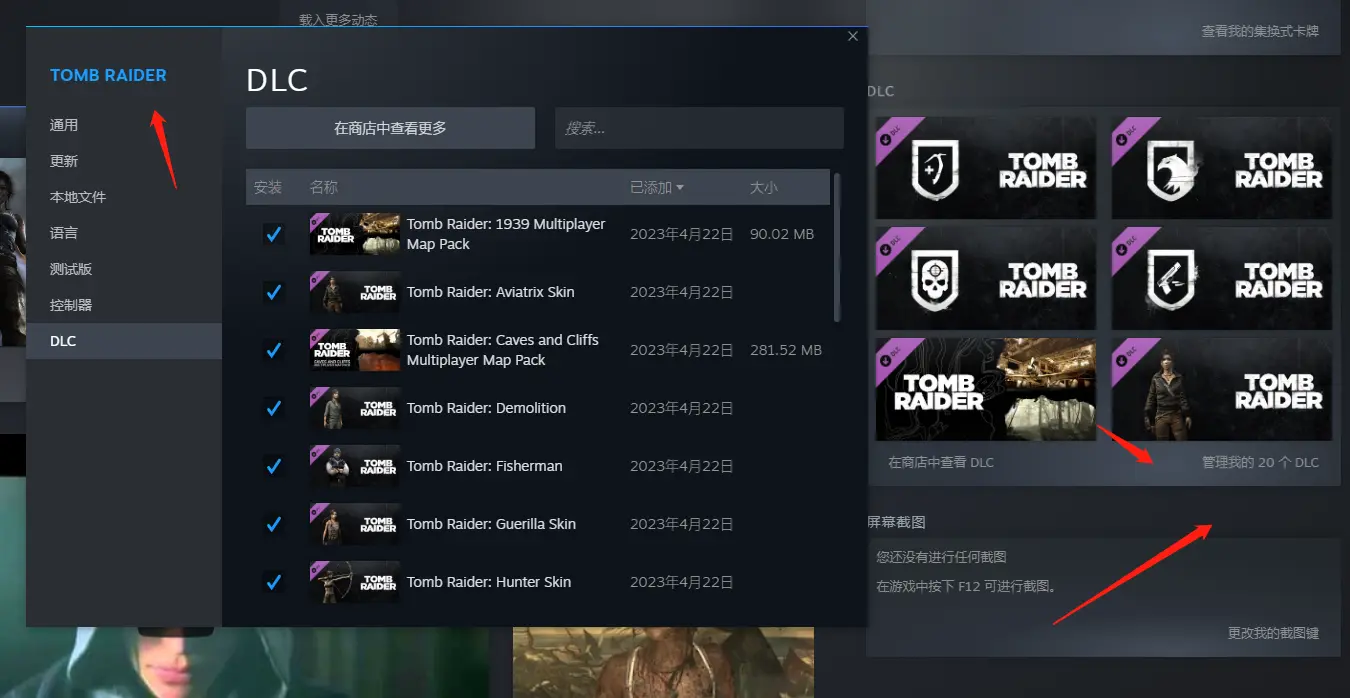This screenshot has width=1350, height=698.
Task: Select the 语言 tab
Action: tap(64, 233)
